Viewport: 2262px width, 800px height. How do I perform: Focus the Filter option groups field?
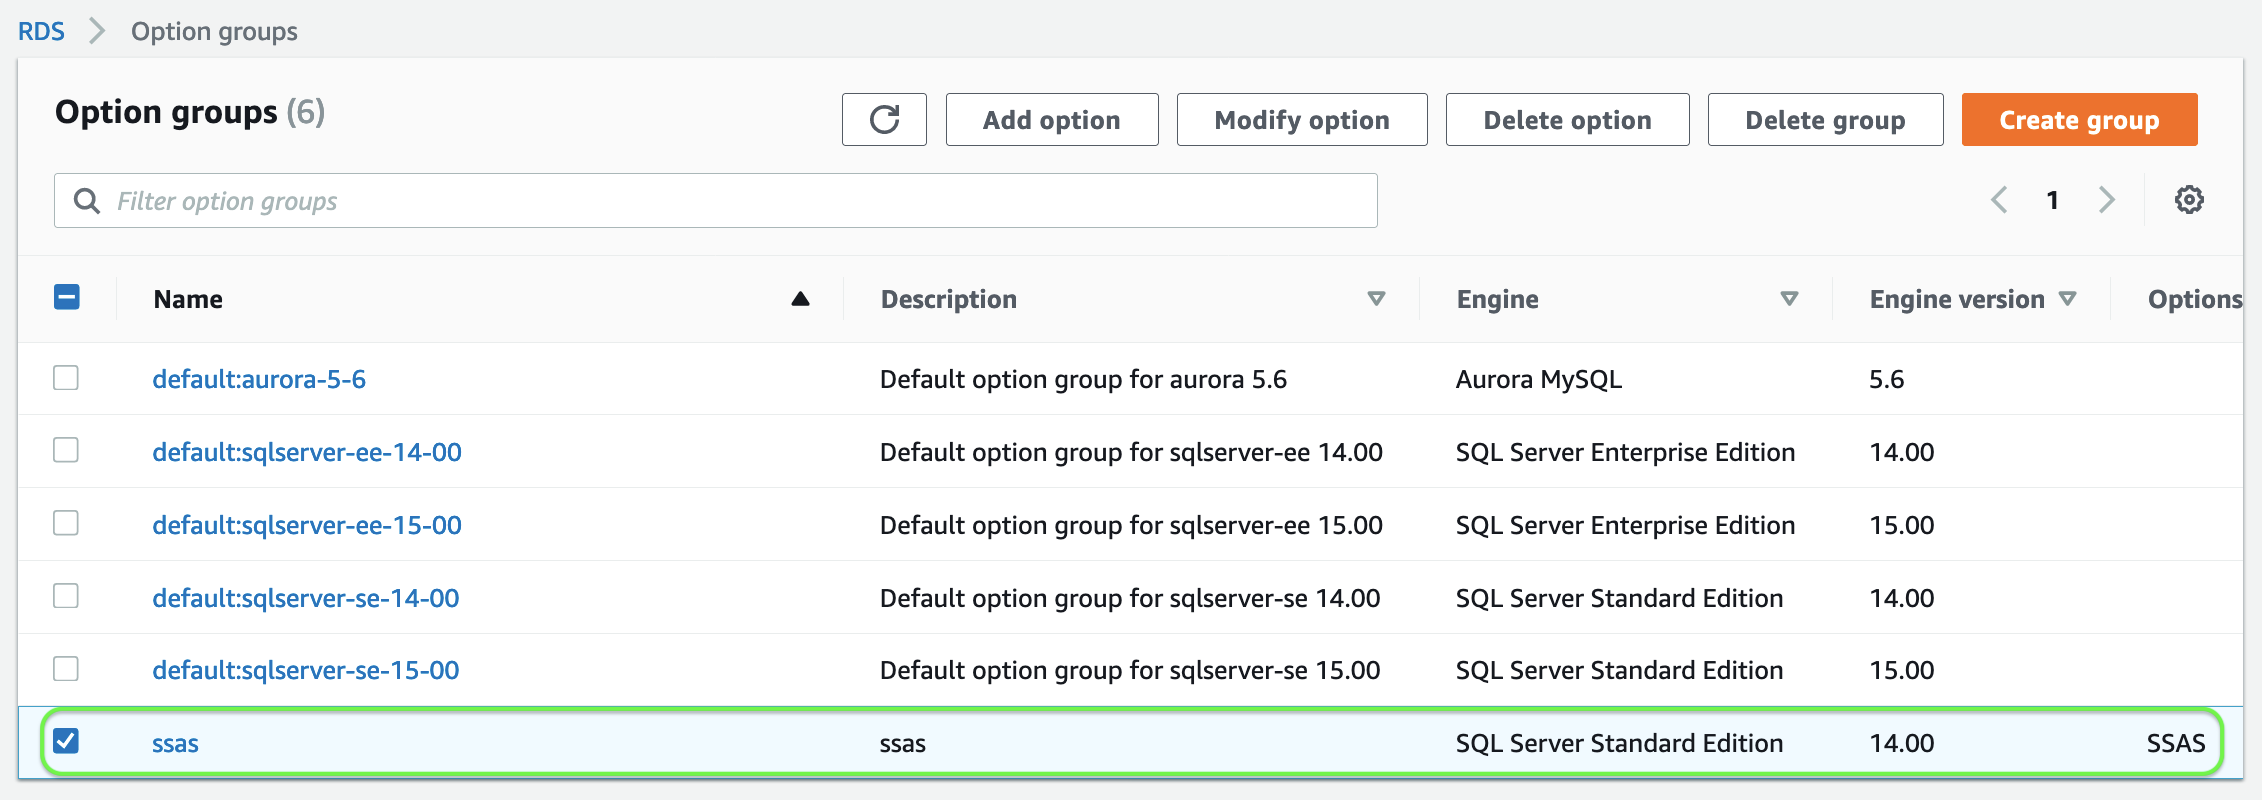(x=740, y=201)
